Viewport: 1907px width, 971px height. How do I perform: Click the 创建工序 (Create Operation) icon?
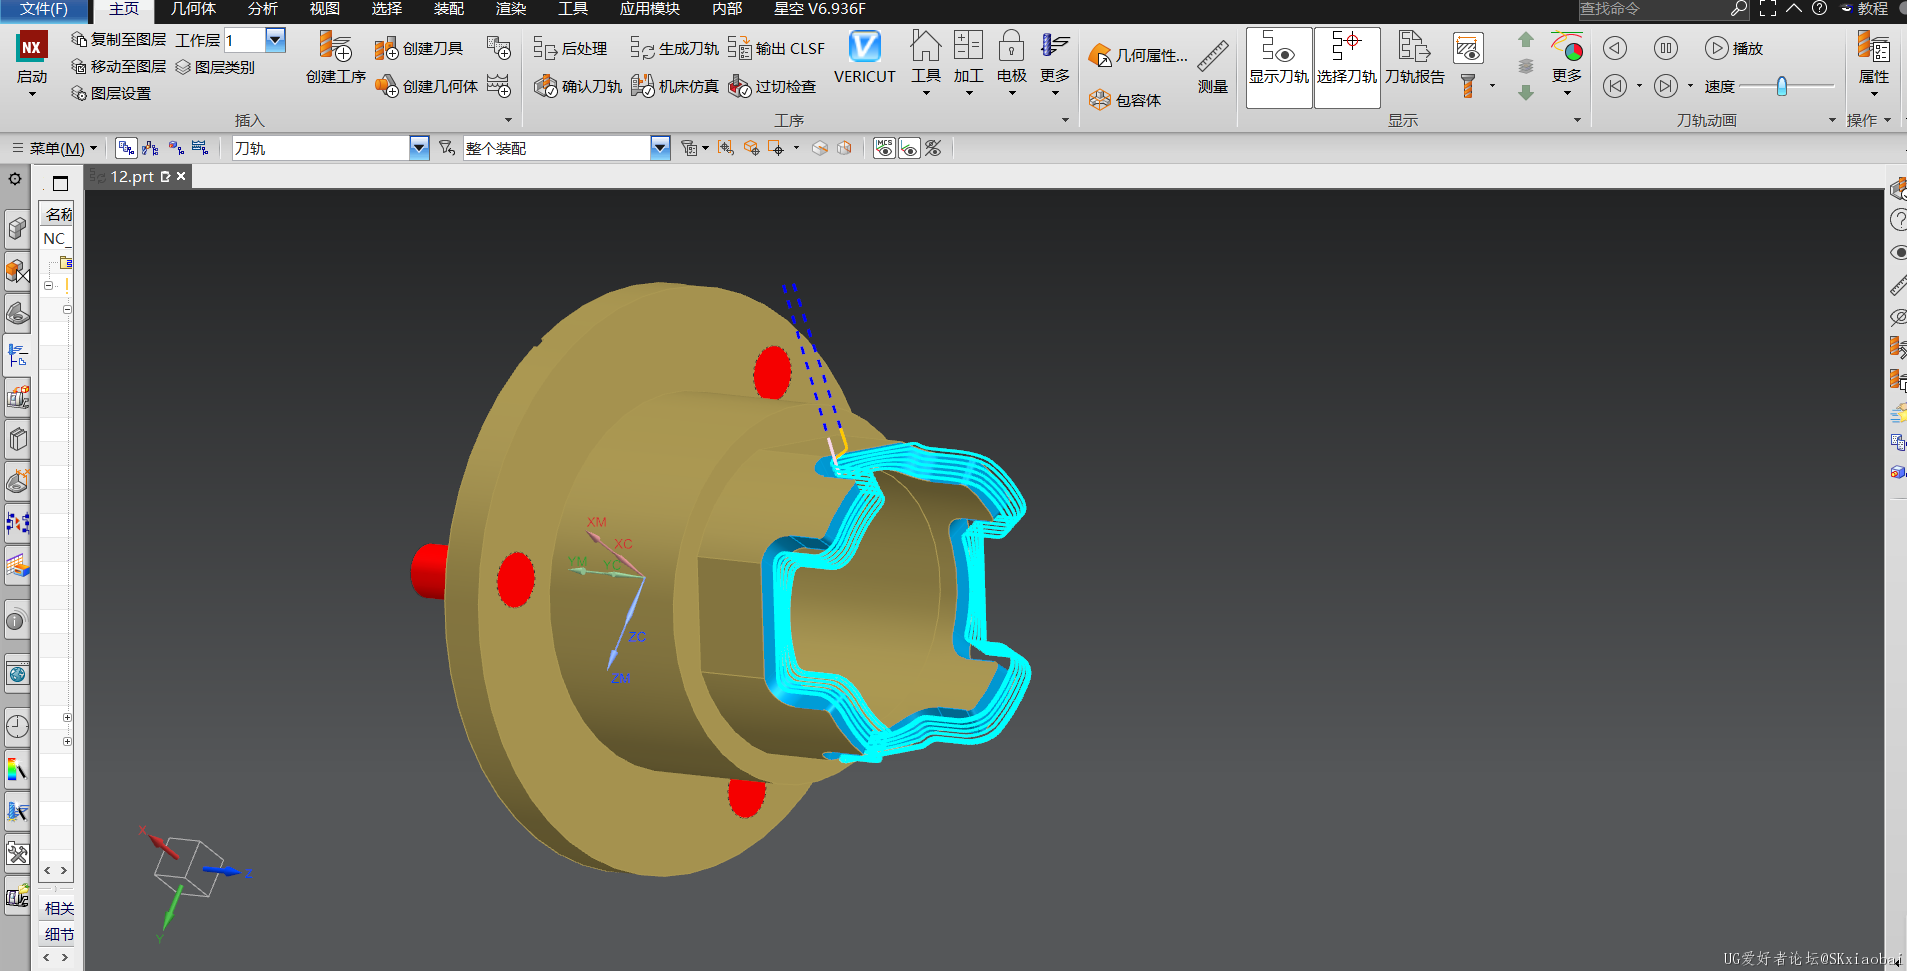[x=335, y=46]
